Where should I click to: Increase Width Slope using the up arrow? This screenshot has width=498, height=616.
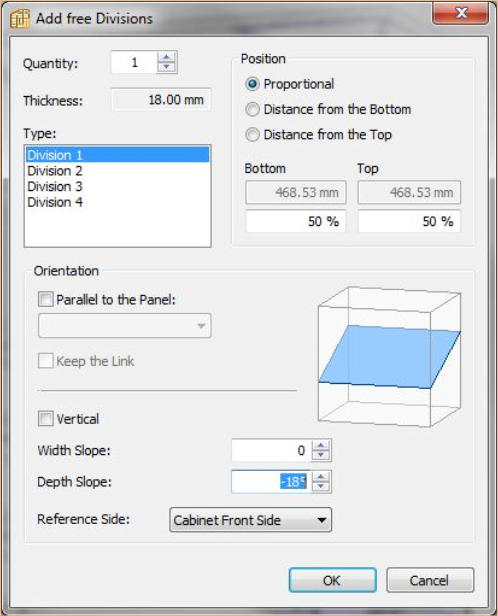(321, 446)
